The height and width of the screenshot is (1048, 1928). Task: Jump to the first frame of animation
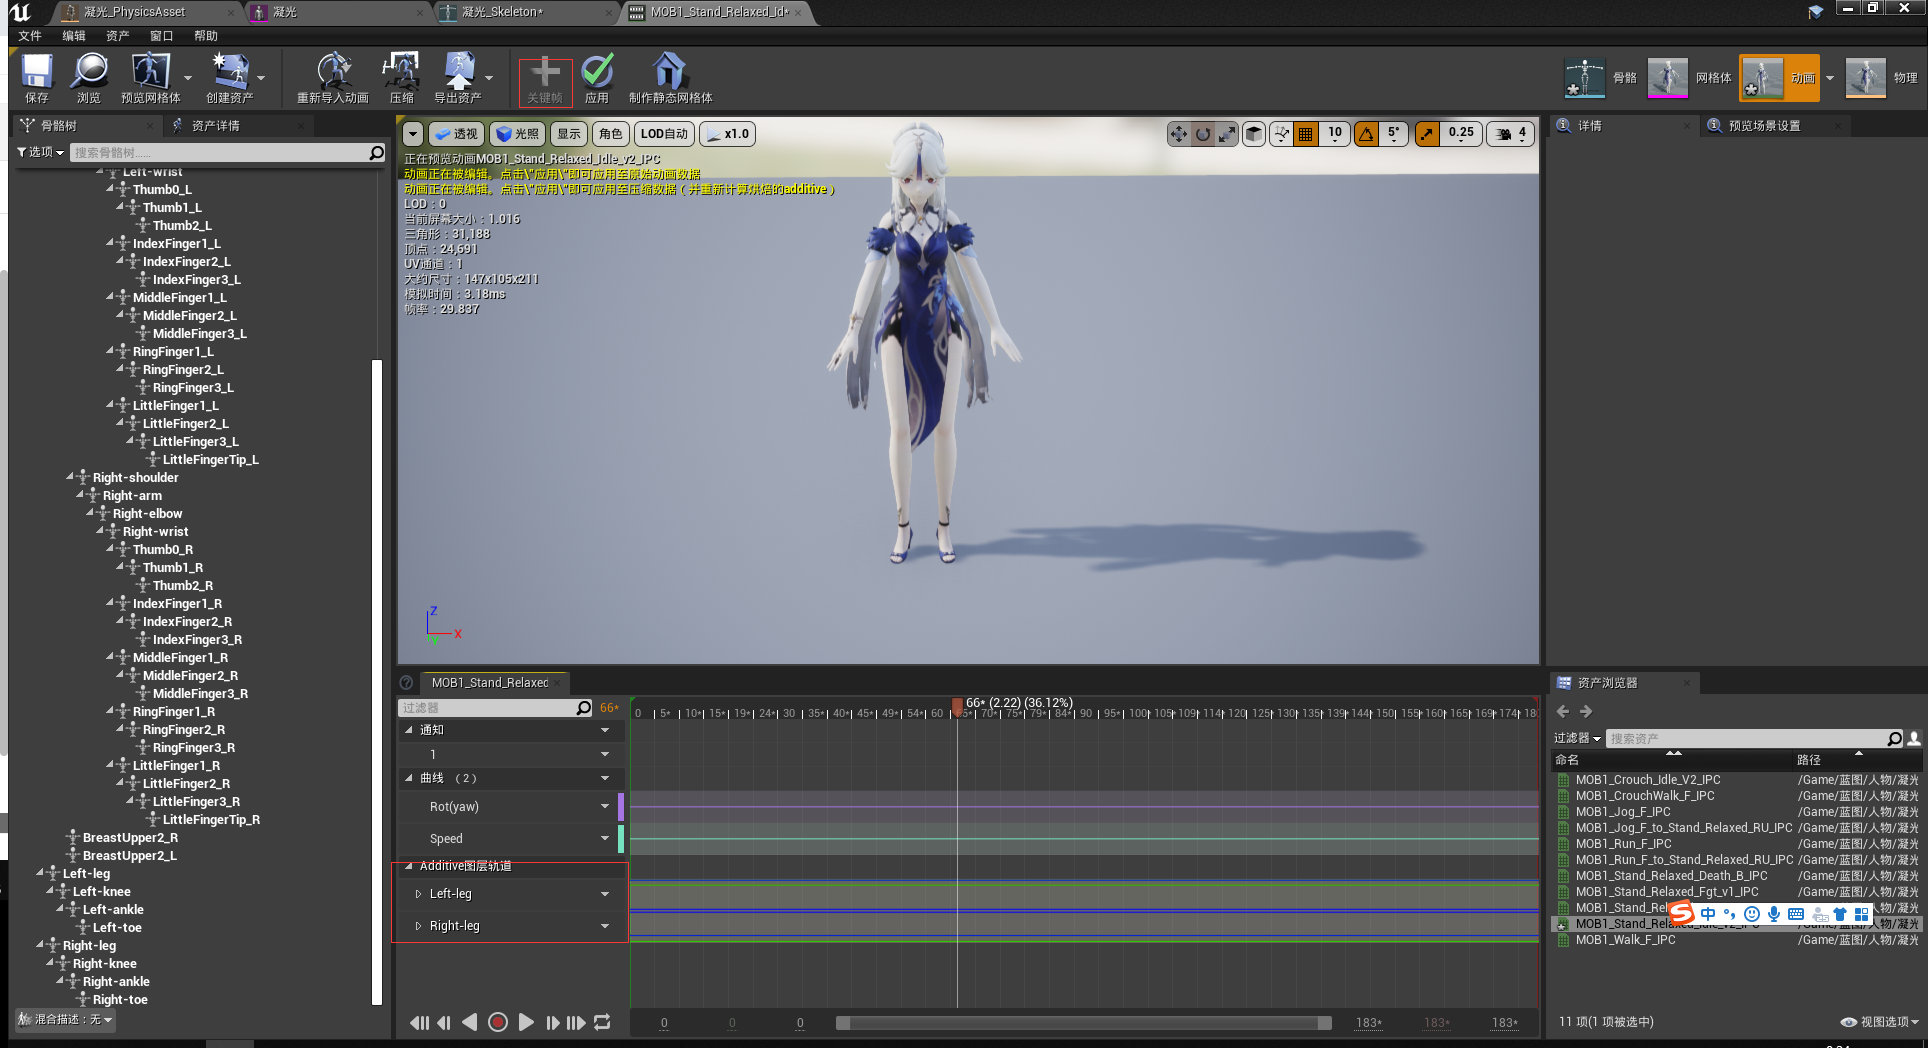point(419,1022)
